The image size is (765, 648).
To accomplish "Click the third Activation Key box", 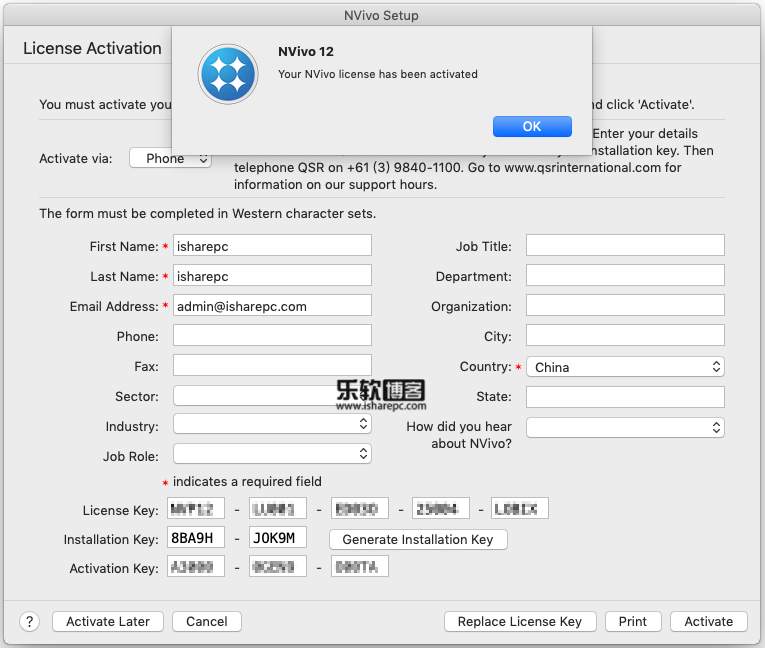I will coord(360,567).
